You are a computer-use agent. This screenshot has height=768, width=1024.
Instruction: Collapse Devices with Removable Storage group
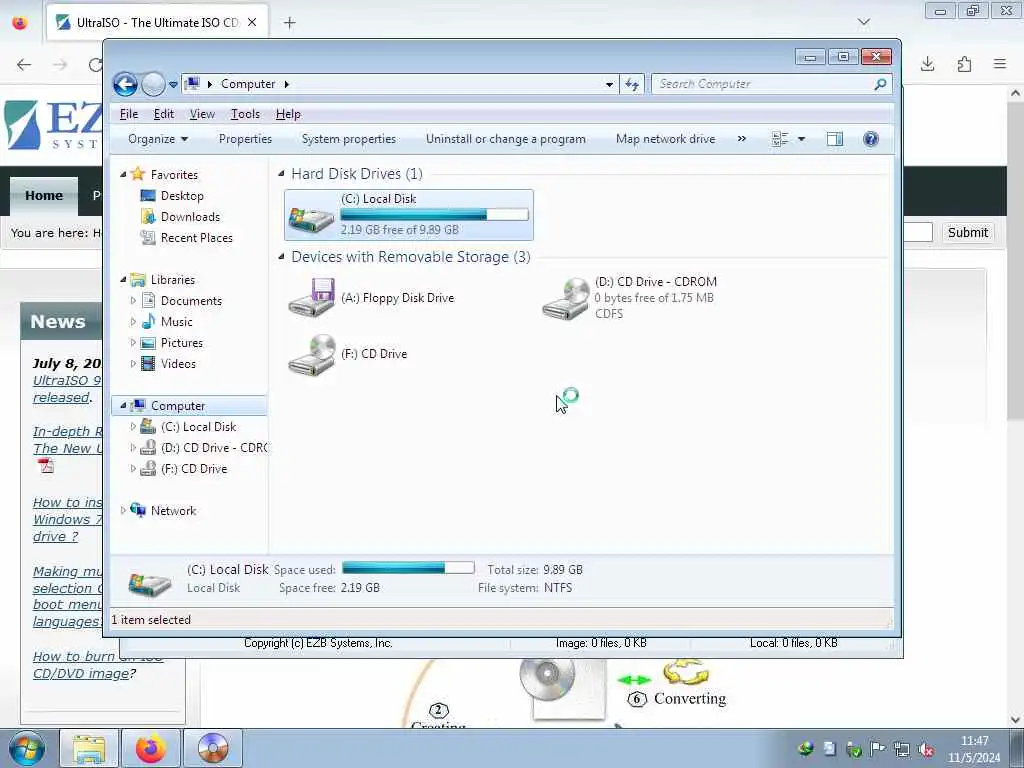[x=281, y=257]
